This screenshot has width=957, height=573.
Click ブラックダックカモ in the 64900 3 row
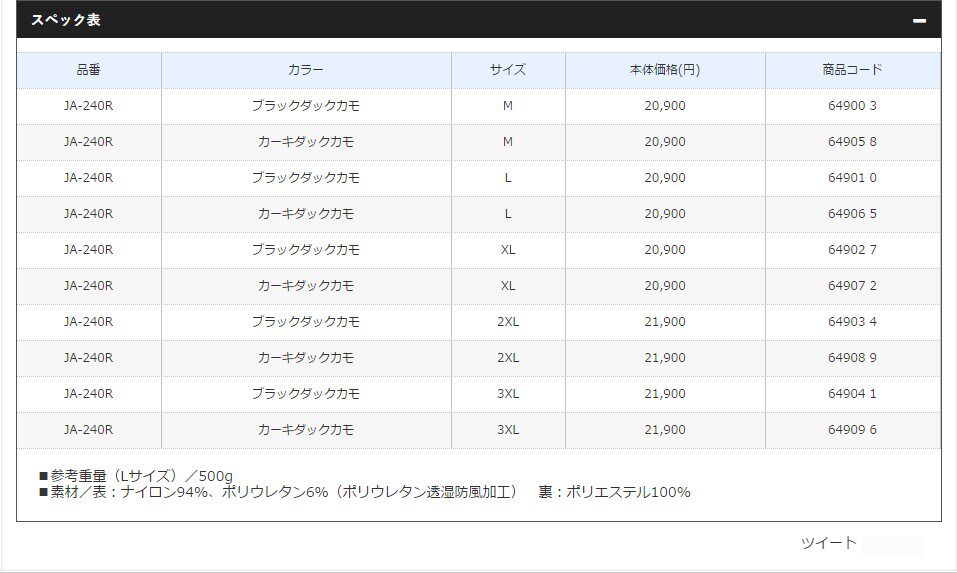306,106
